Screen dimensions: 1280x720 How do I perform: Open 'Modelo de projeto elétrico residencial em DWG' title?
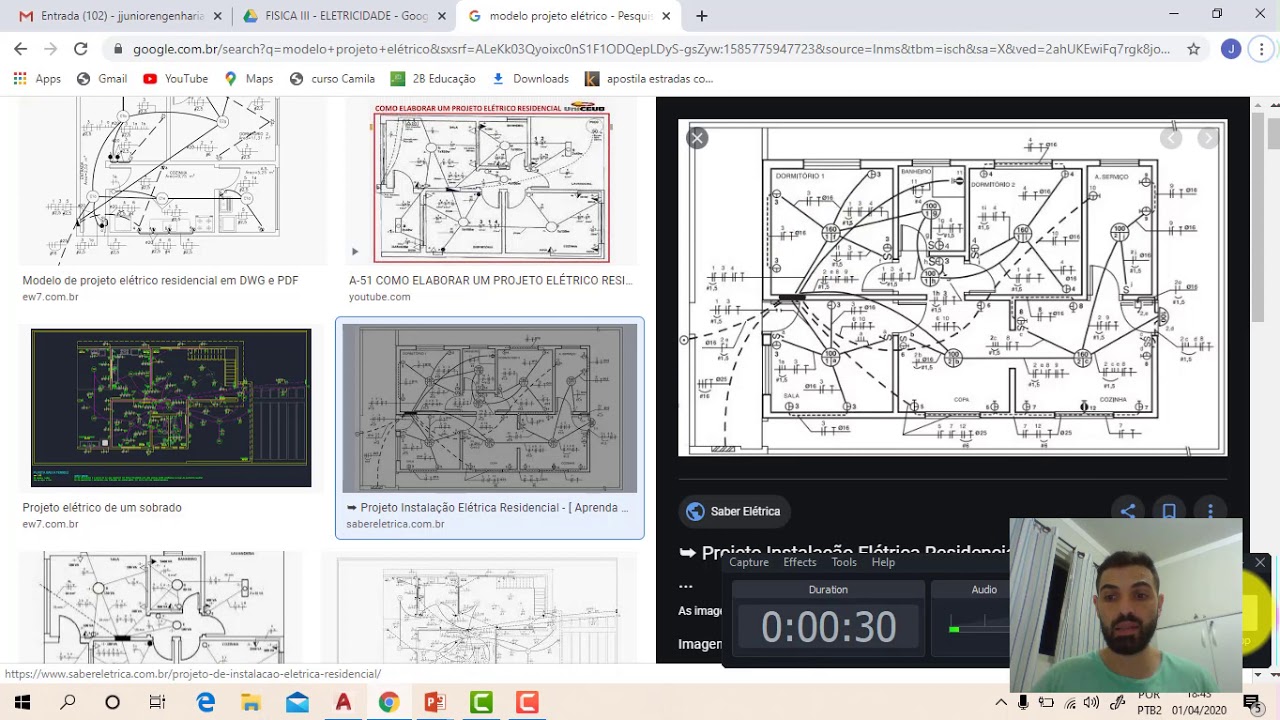pos(160,281)
